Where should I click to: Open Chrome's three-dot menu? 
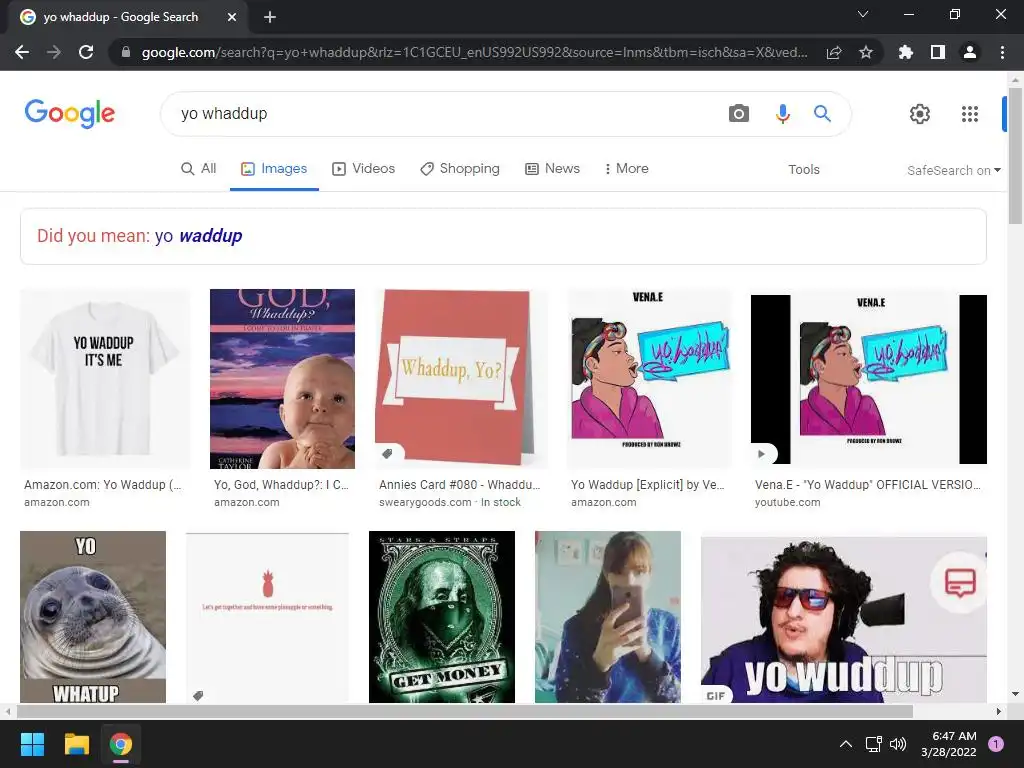(x=1002, y=52)
